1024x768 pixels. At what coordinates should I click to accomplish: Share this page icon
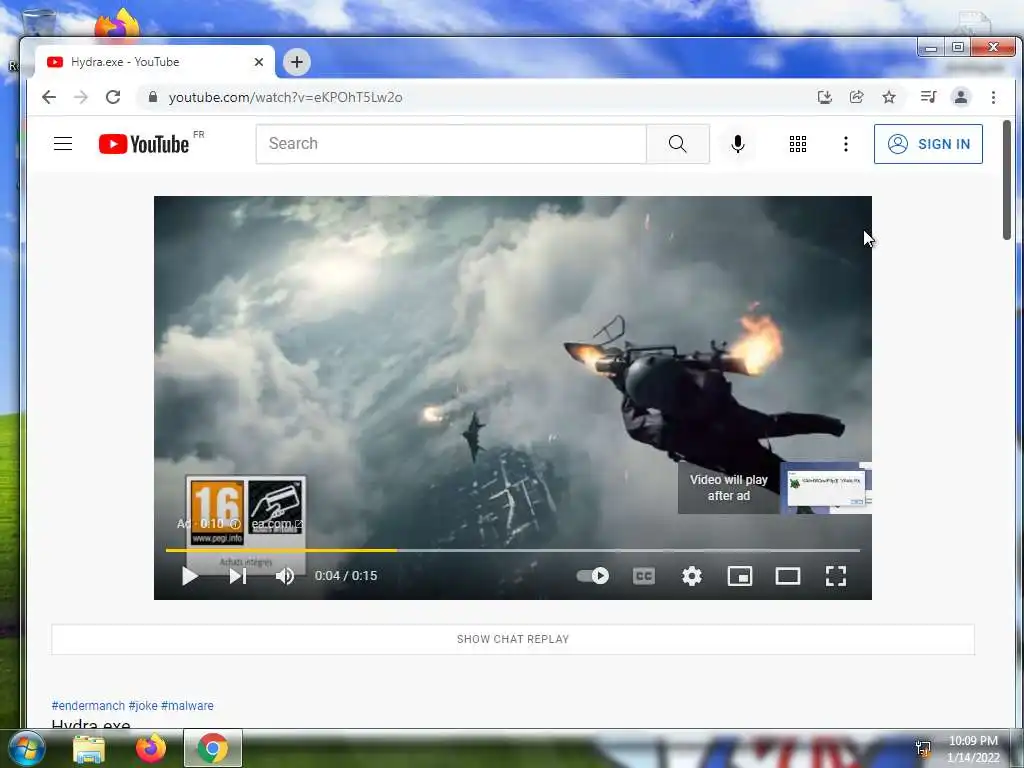pos(856,97)
